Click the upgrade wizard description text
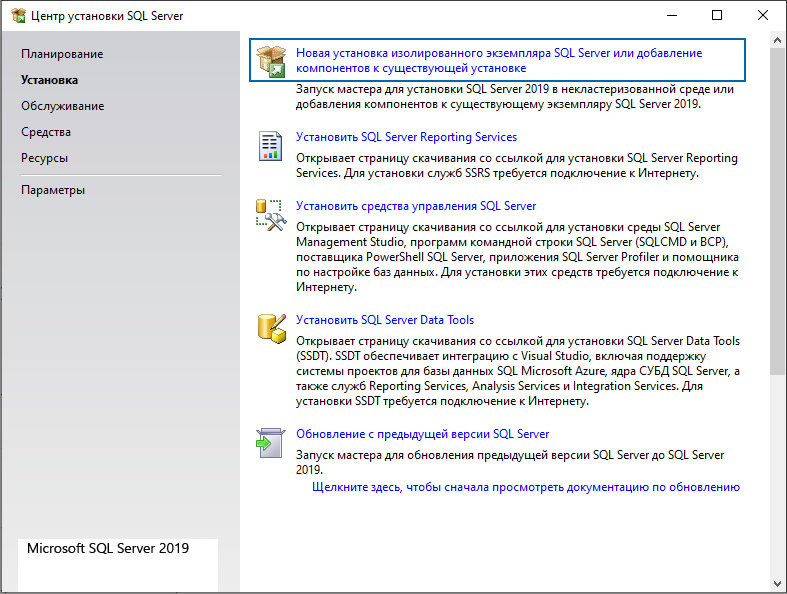 510,462
